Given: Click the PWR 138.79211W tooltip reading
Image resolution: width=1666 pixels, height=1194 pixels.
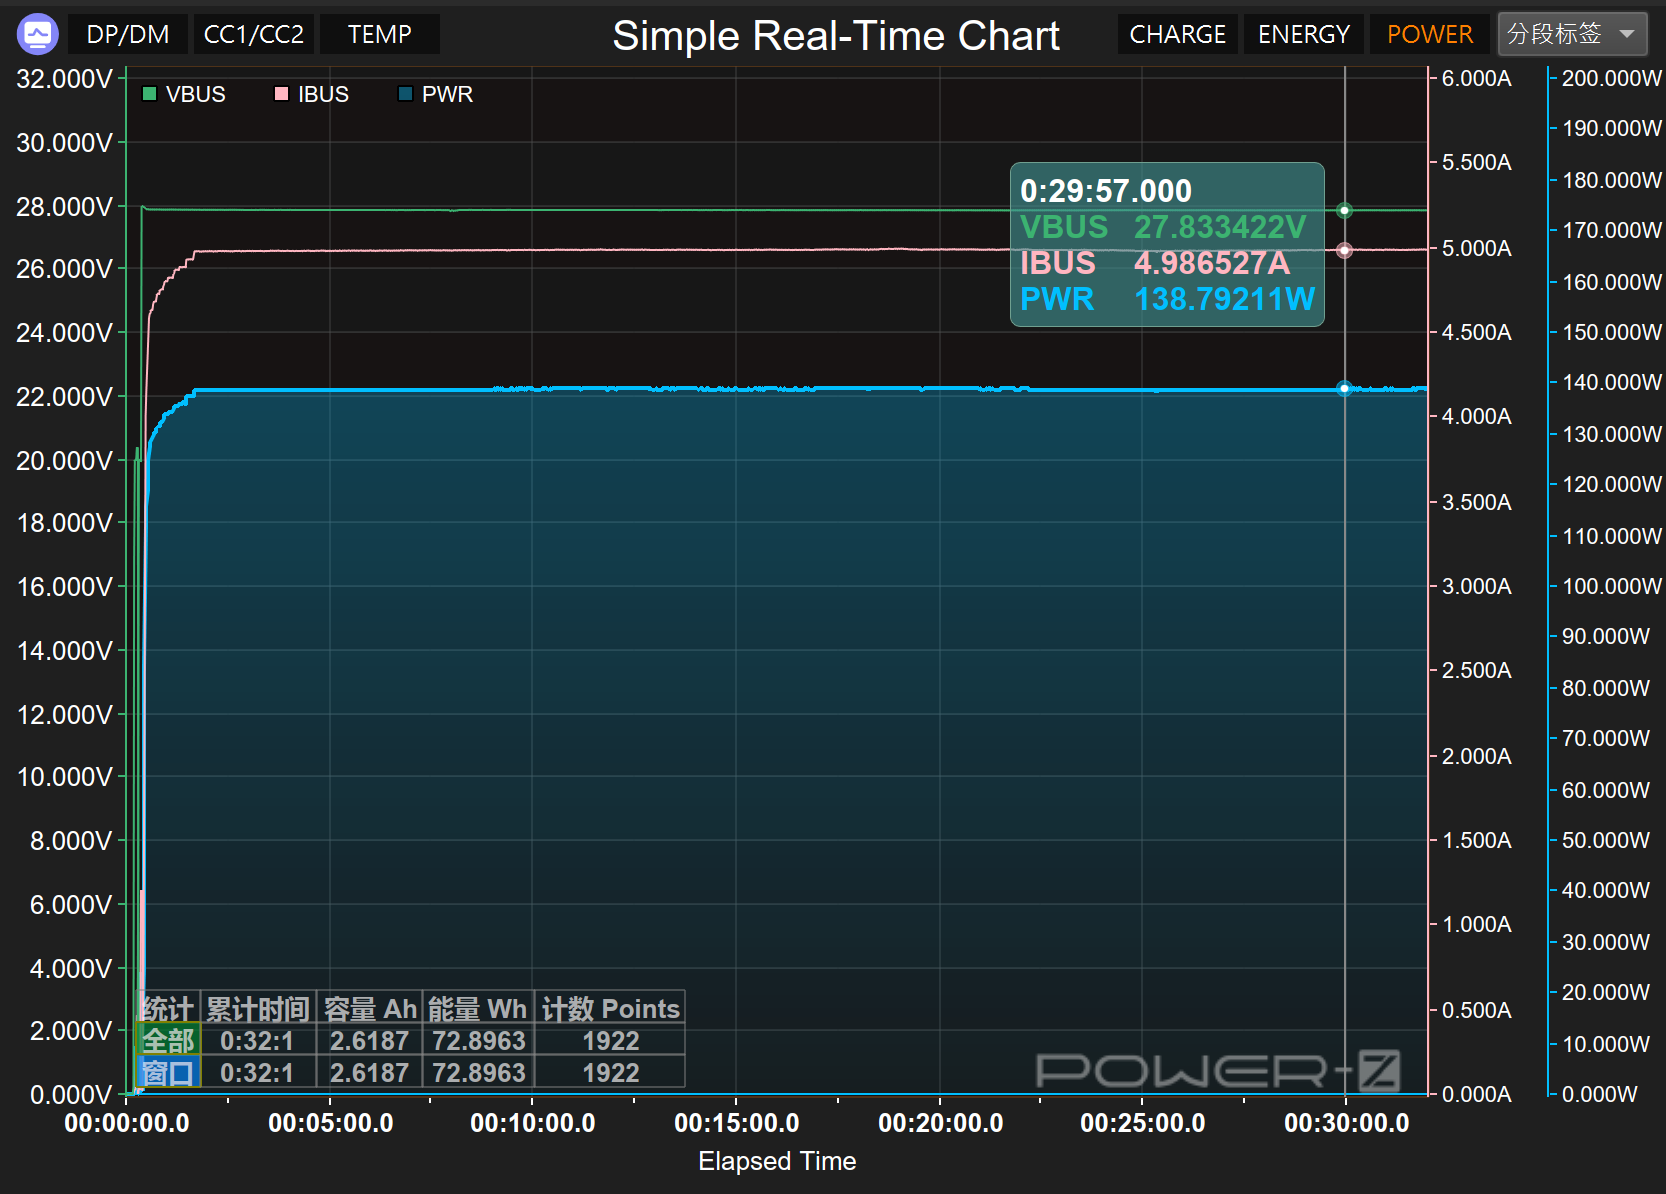Looking at the screenshot, I should coord(1167,299).
